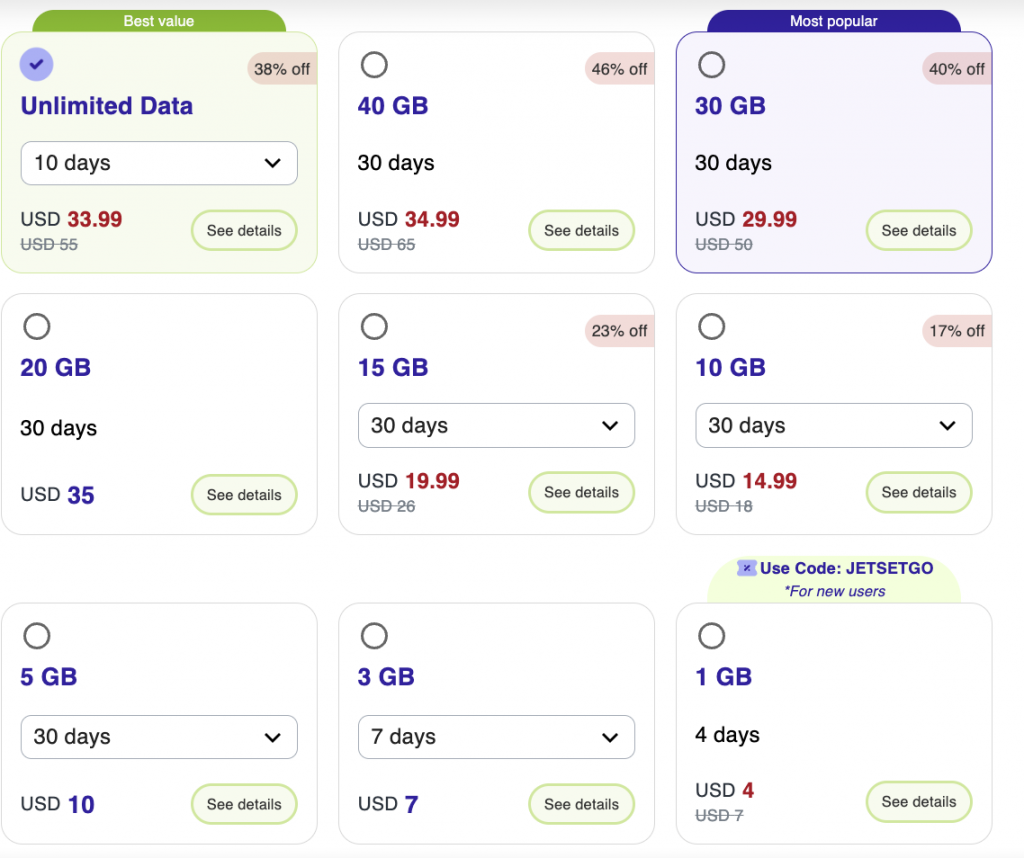See details for the 30 GB plan

click(919, 230)
